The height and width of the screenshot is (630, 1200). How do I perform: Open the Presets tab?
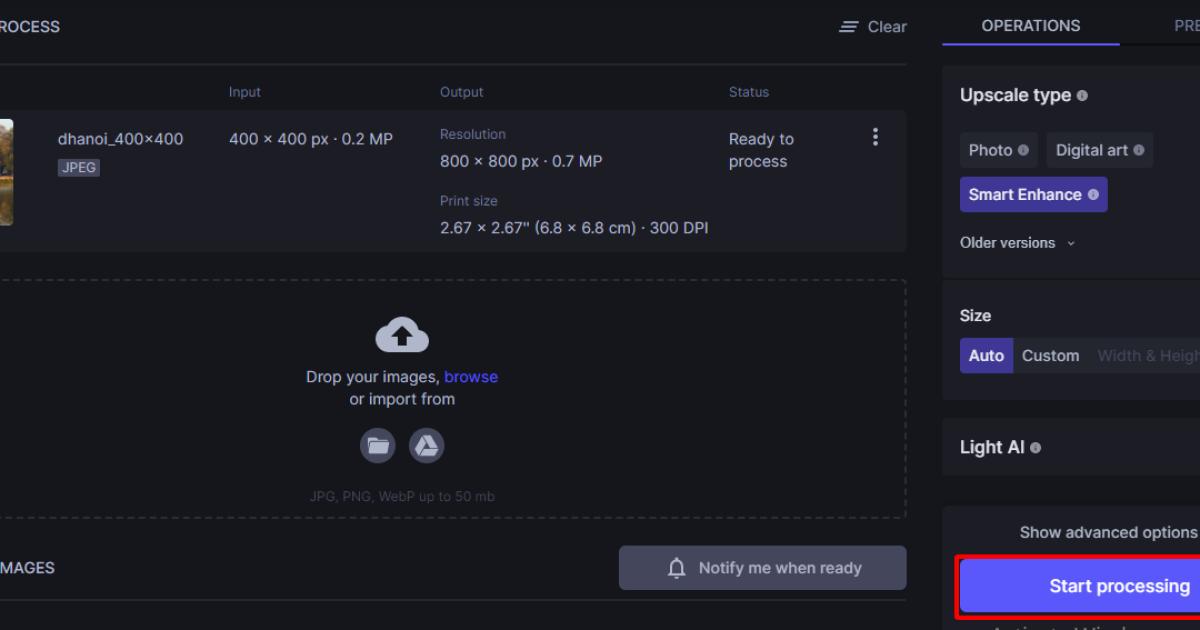tap(1192, 25)
